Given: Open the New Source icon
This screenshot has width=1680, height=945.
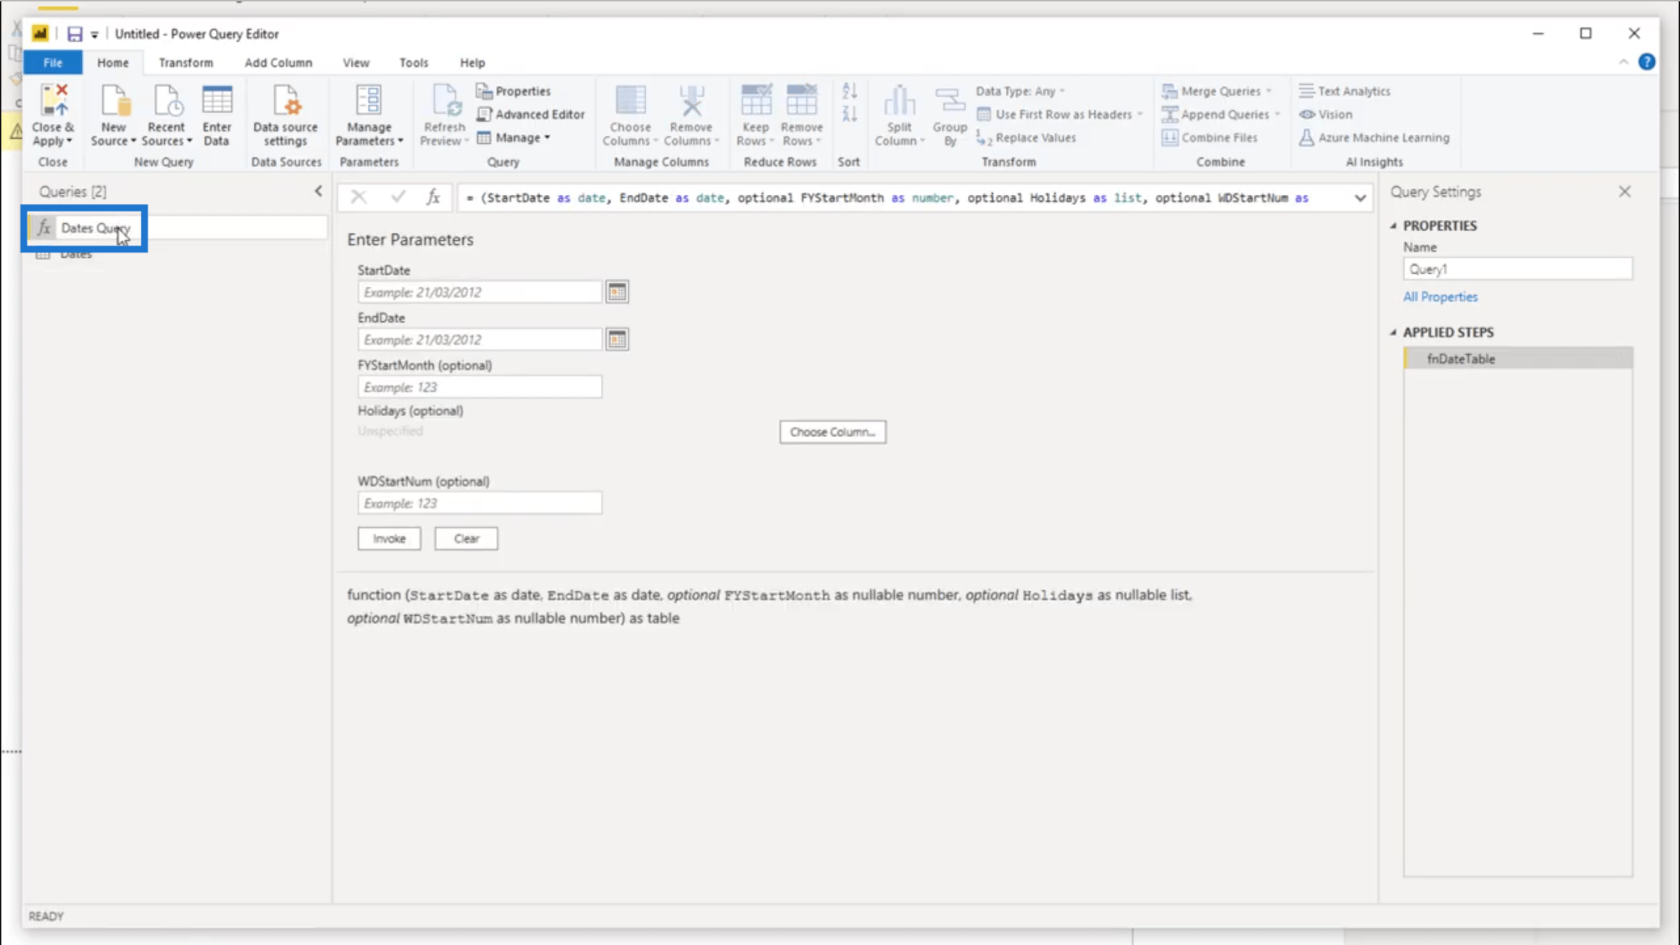Looking at the screenshot, I should point(114,101).
